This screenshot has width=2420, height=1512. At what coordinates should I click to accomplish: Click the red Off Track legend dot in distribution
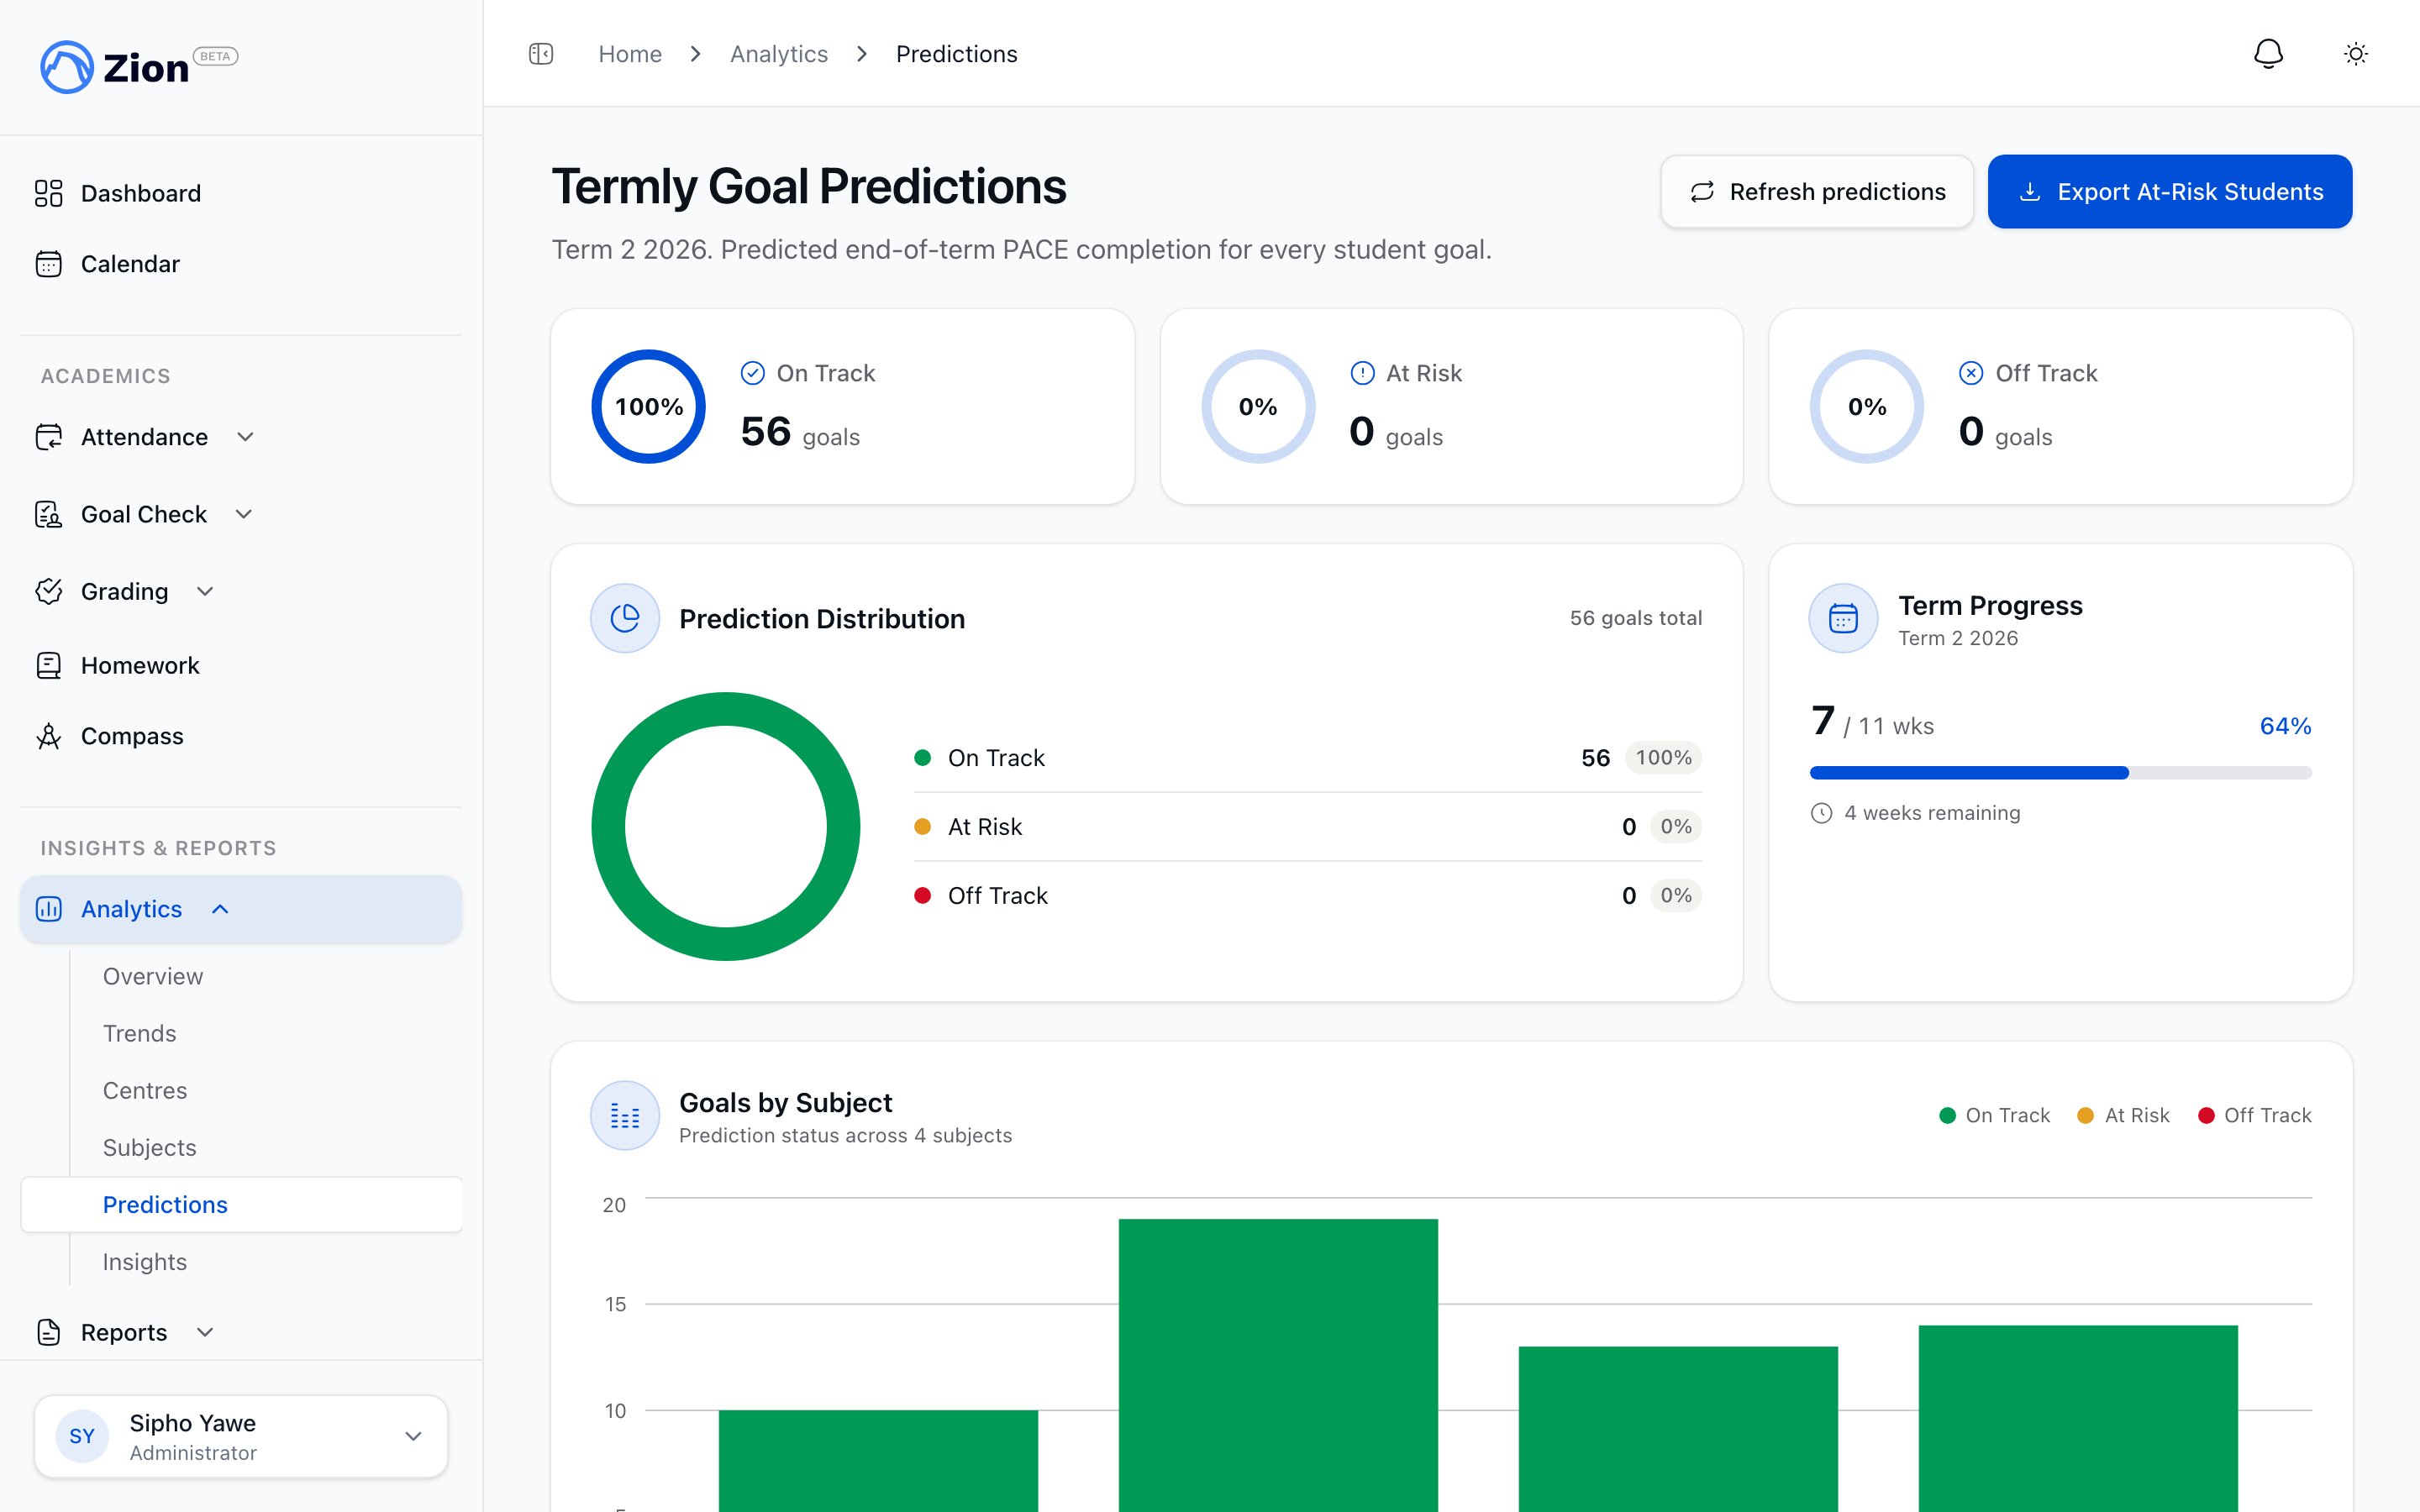point(923,895)
